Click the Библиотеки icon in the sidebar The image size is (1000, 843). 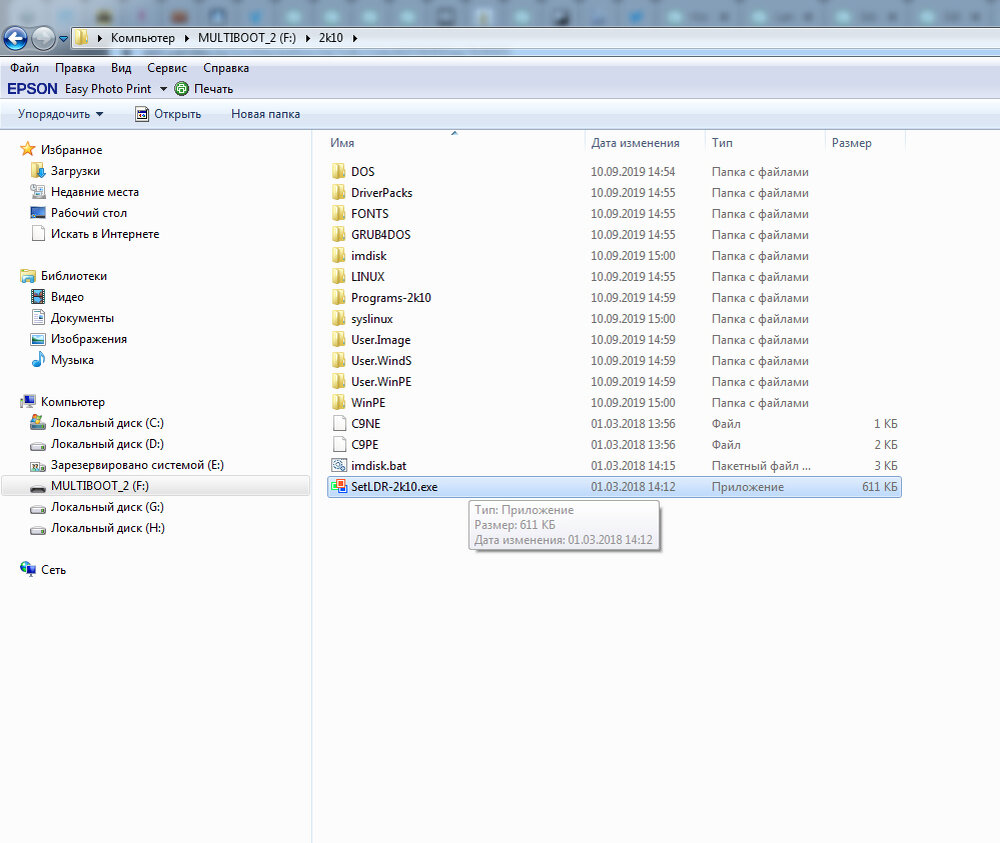pos(27,275)
